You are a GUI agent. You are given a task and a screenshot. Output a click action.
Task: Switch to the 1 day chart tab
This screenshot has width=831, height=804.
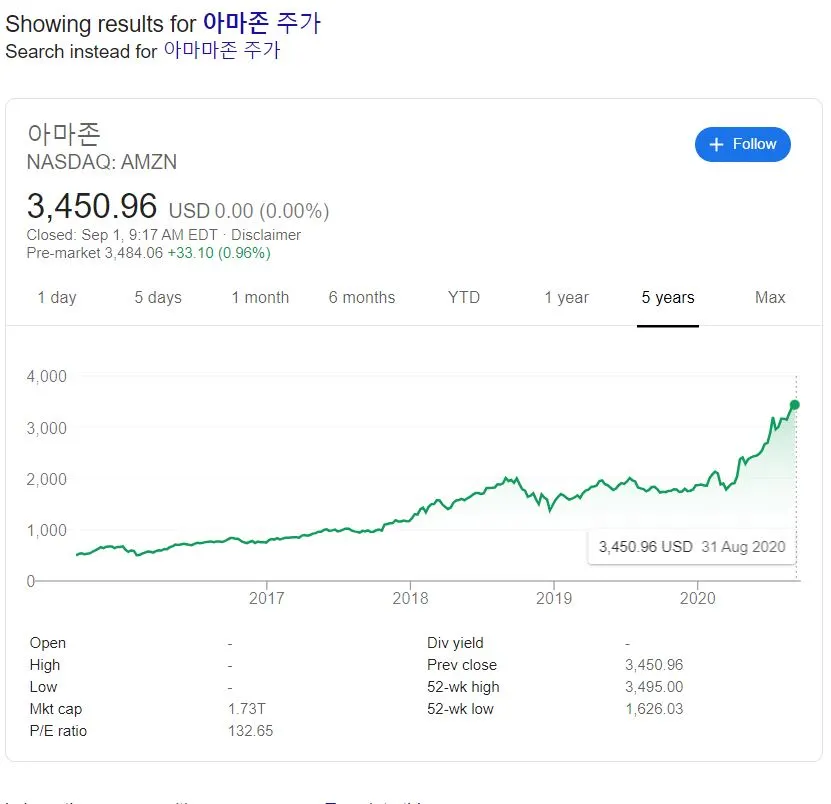[57, 297]
